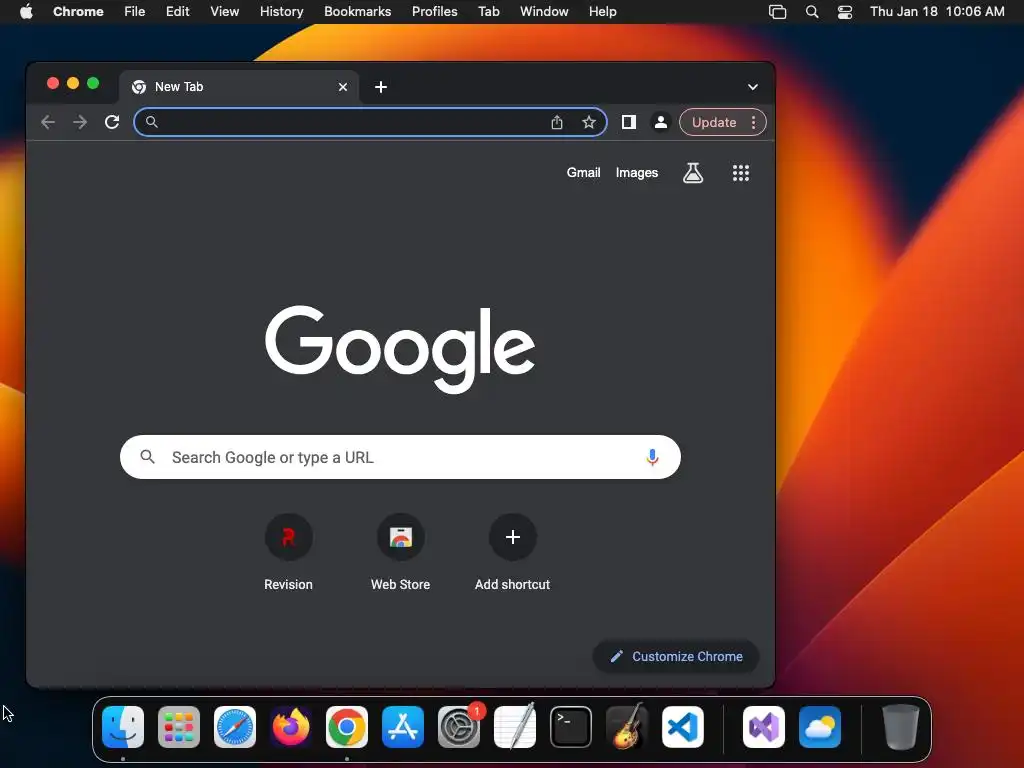Click Customize Chrome button
This screenshot has width=1024, height=768.
click(676, 656)
